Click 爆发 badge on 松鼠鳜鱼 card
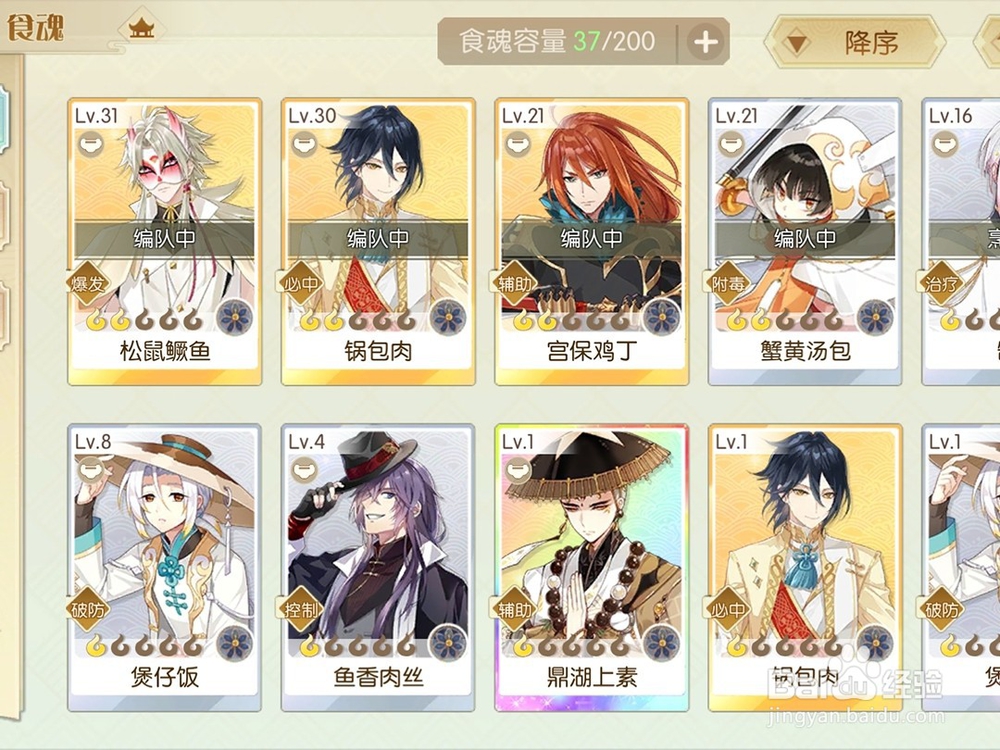The width and height of the screenshot is (1000, 750). click(87, 283)
